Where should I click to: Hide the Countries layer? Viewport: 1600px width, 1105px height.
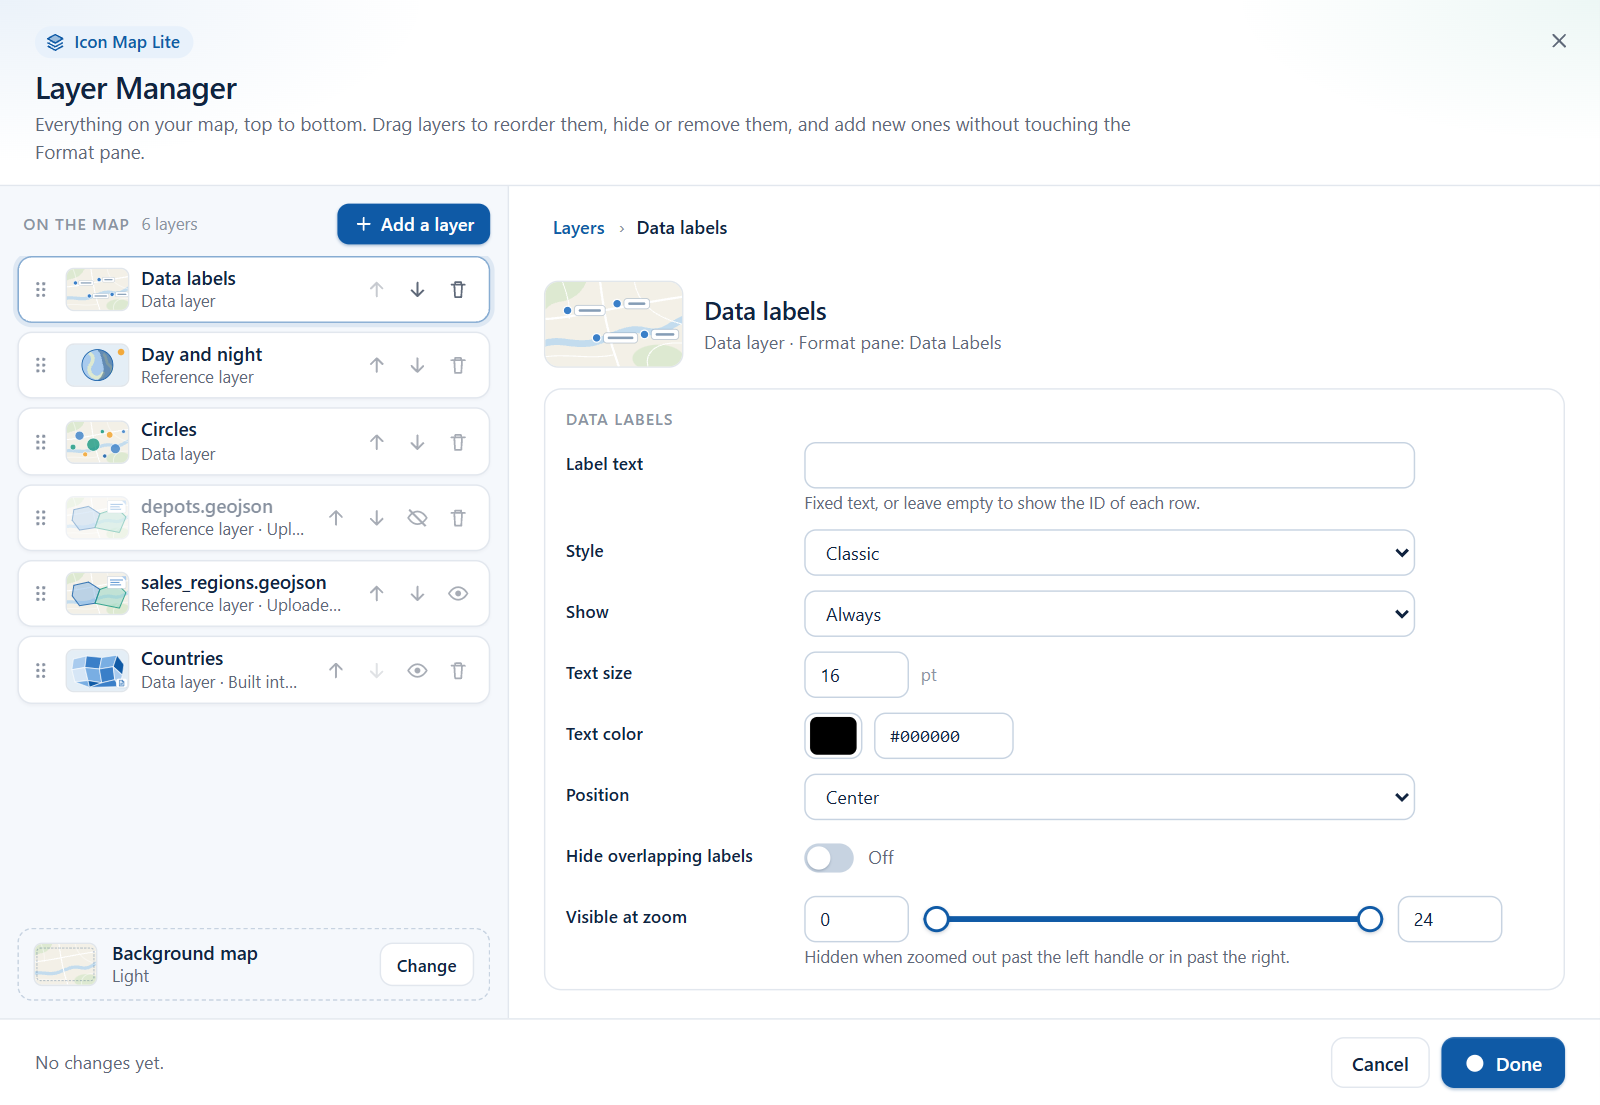pyautogui.click(x=417, y=671)
